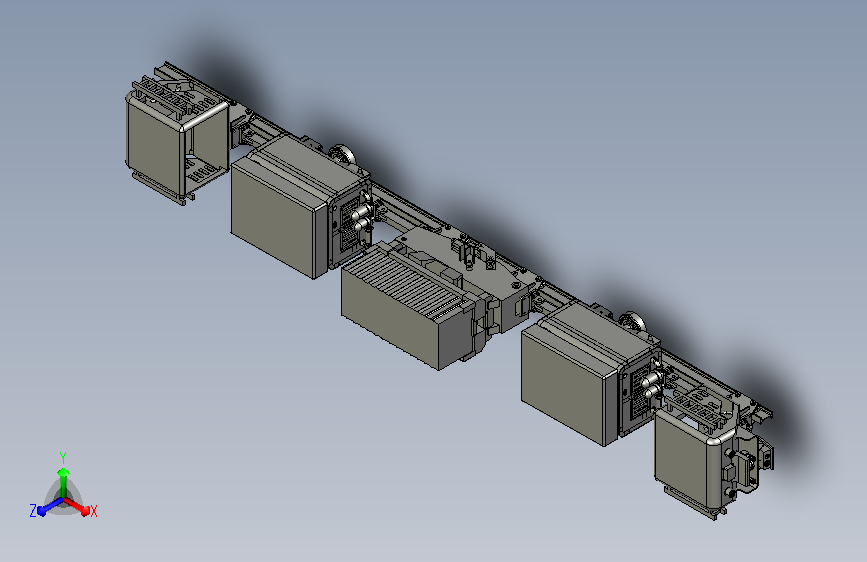Select the X label of orientation triad
The height and width of the screenshot is (562, 867).
click(93, 512)
